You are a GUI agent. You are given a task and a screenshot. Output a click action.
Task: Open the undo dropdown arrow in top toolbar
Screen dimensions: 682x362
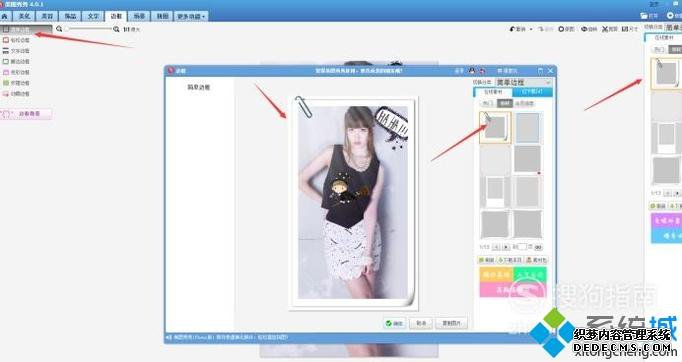[x=531, y=29]
